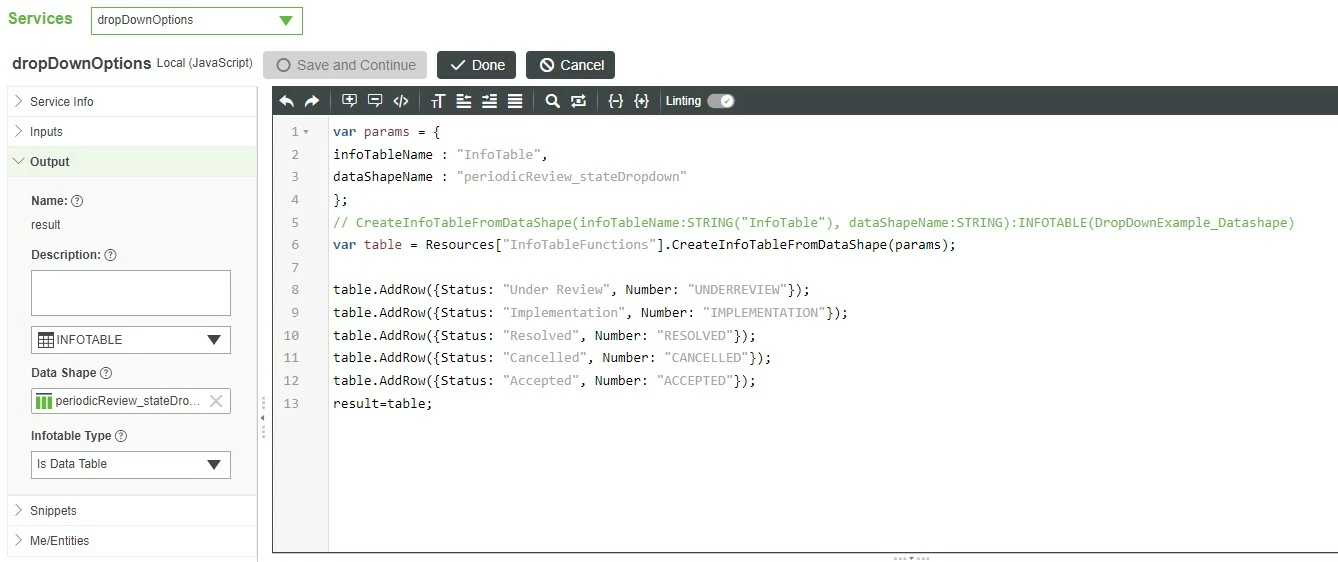Click the add comment icon
1338x562 pixels.
(x=349, y=101)
